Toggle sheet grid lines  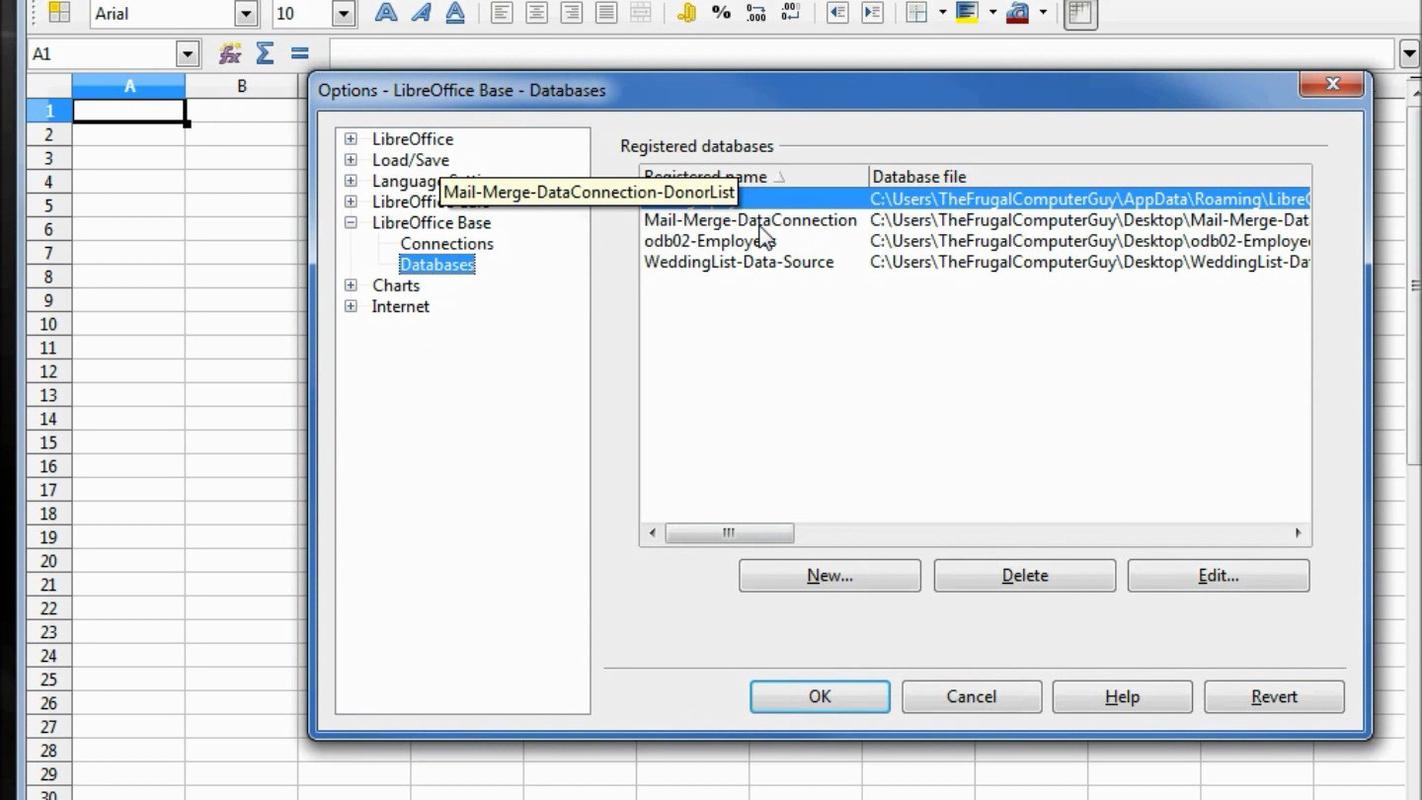click(x=1080, y=13)
